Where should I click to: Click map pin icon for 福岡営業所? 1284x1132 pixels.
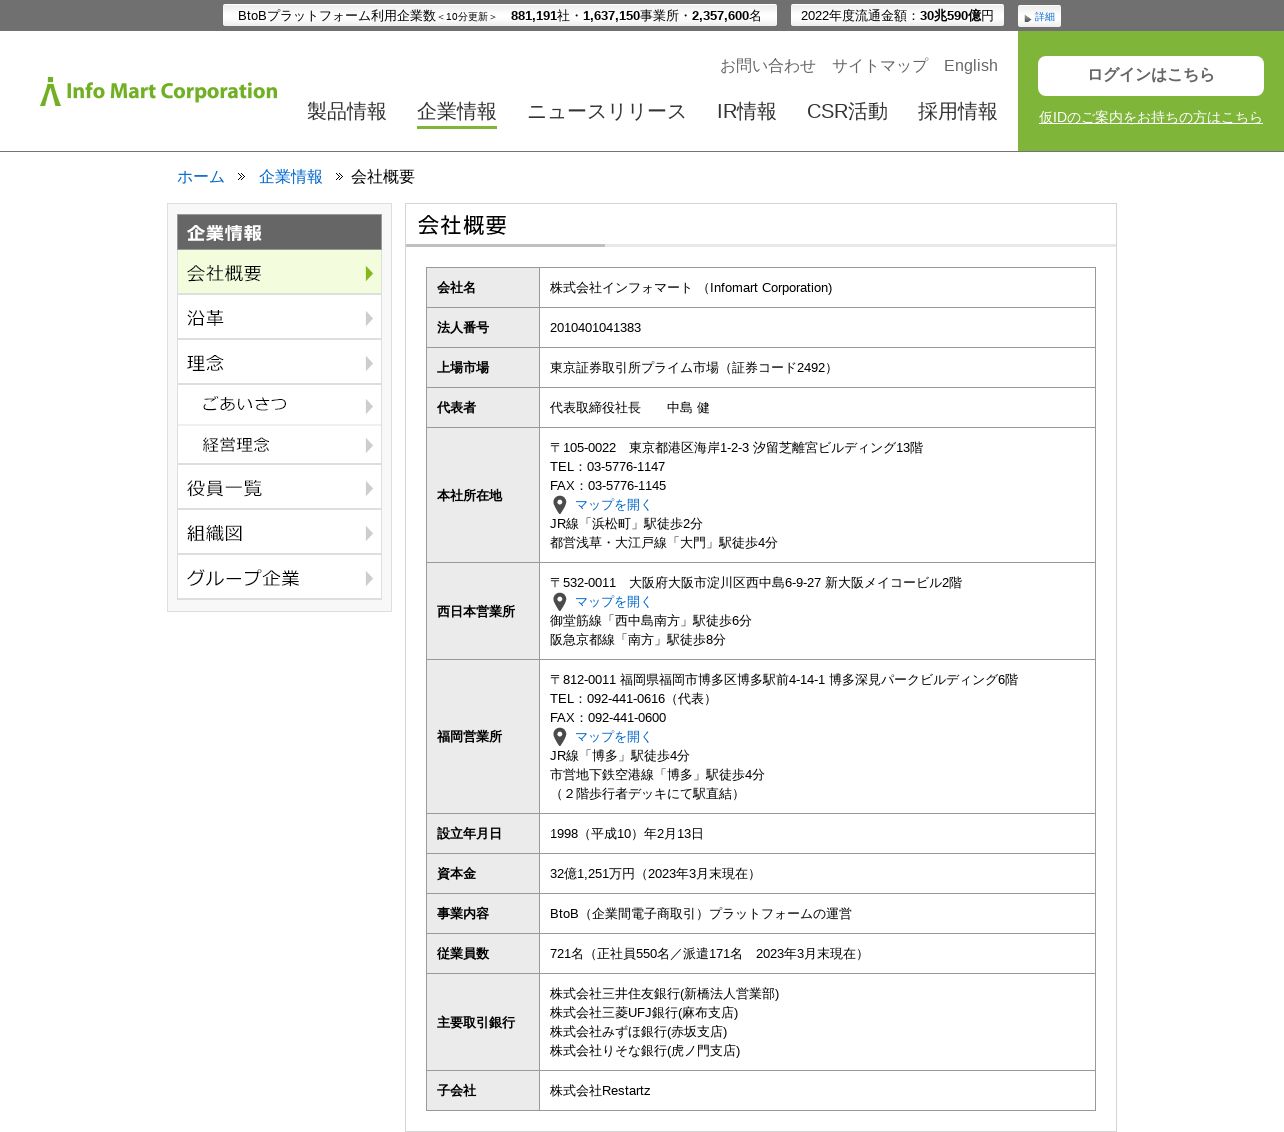point(560,737)
